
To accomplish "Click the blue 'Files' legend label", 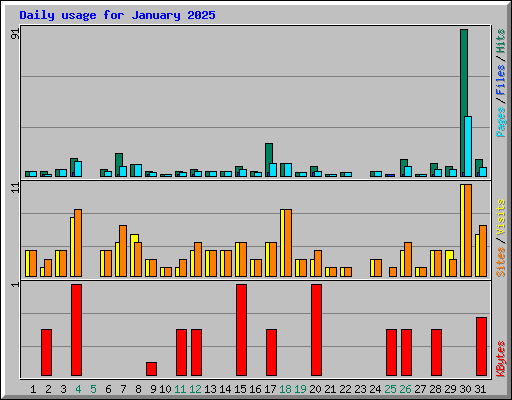I will click(x=500, y=79).
